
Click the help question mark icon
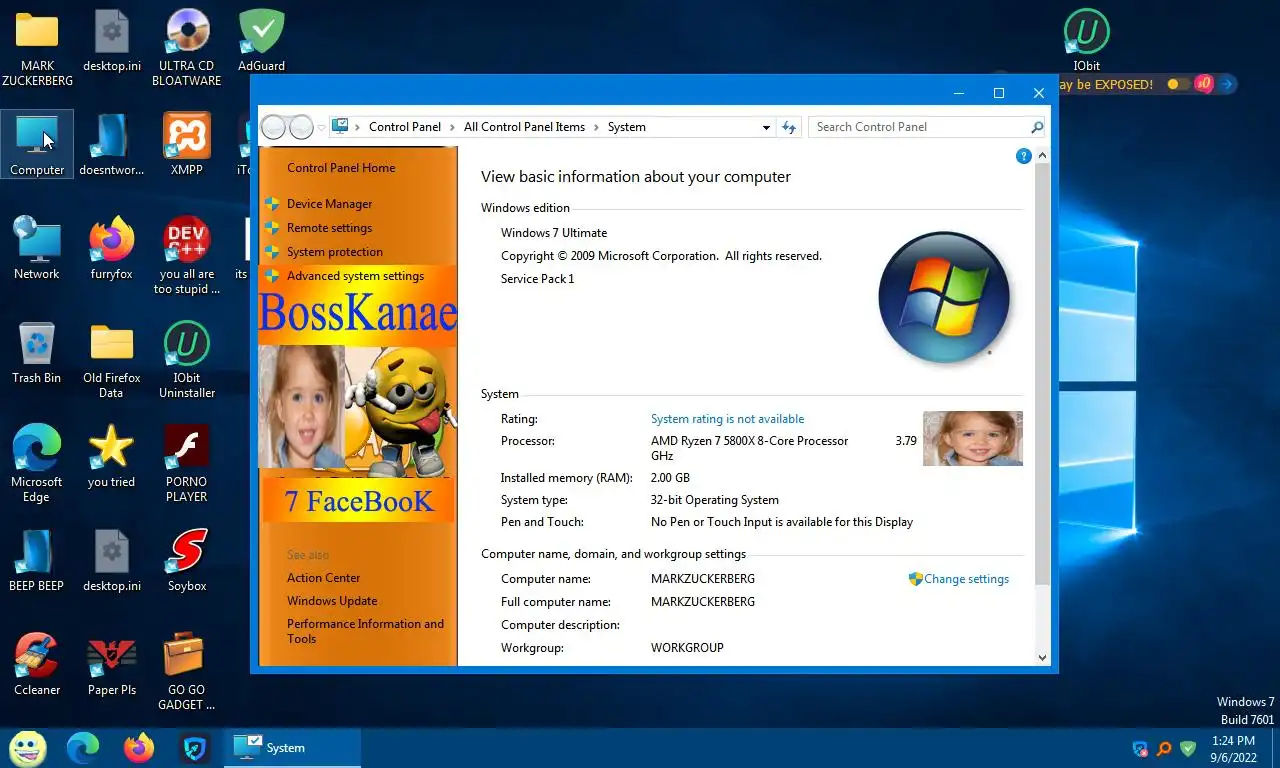[1023, 156]
